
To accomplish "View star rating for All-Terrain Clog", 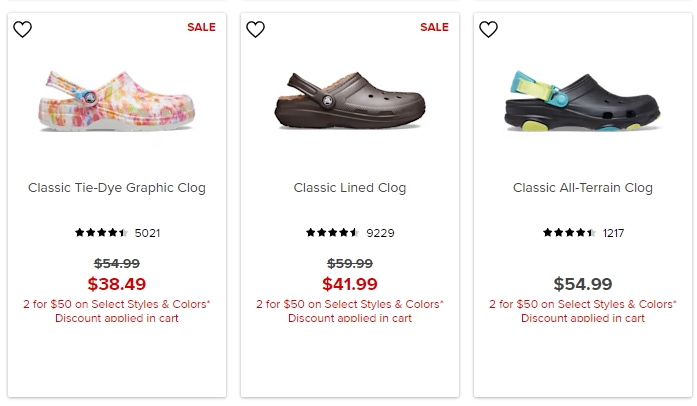I will (569, 233).
